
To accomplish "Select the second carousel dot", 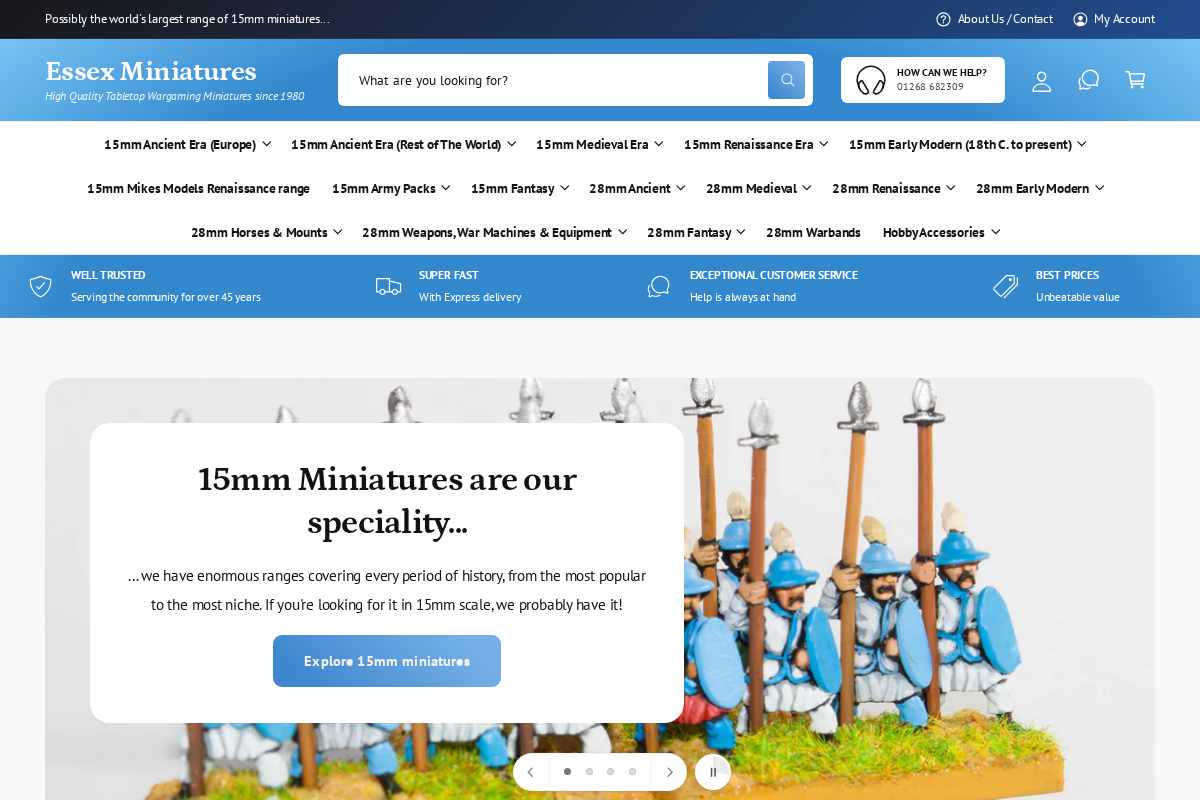I will pos(589,771).
